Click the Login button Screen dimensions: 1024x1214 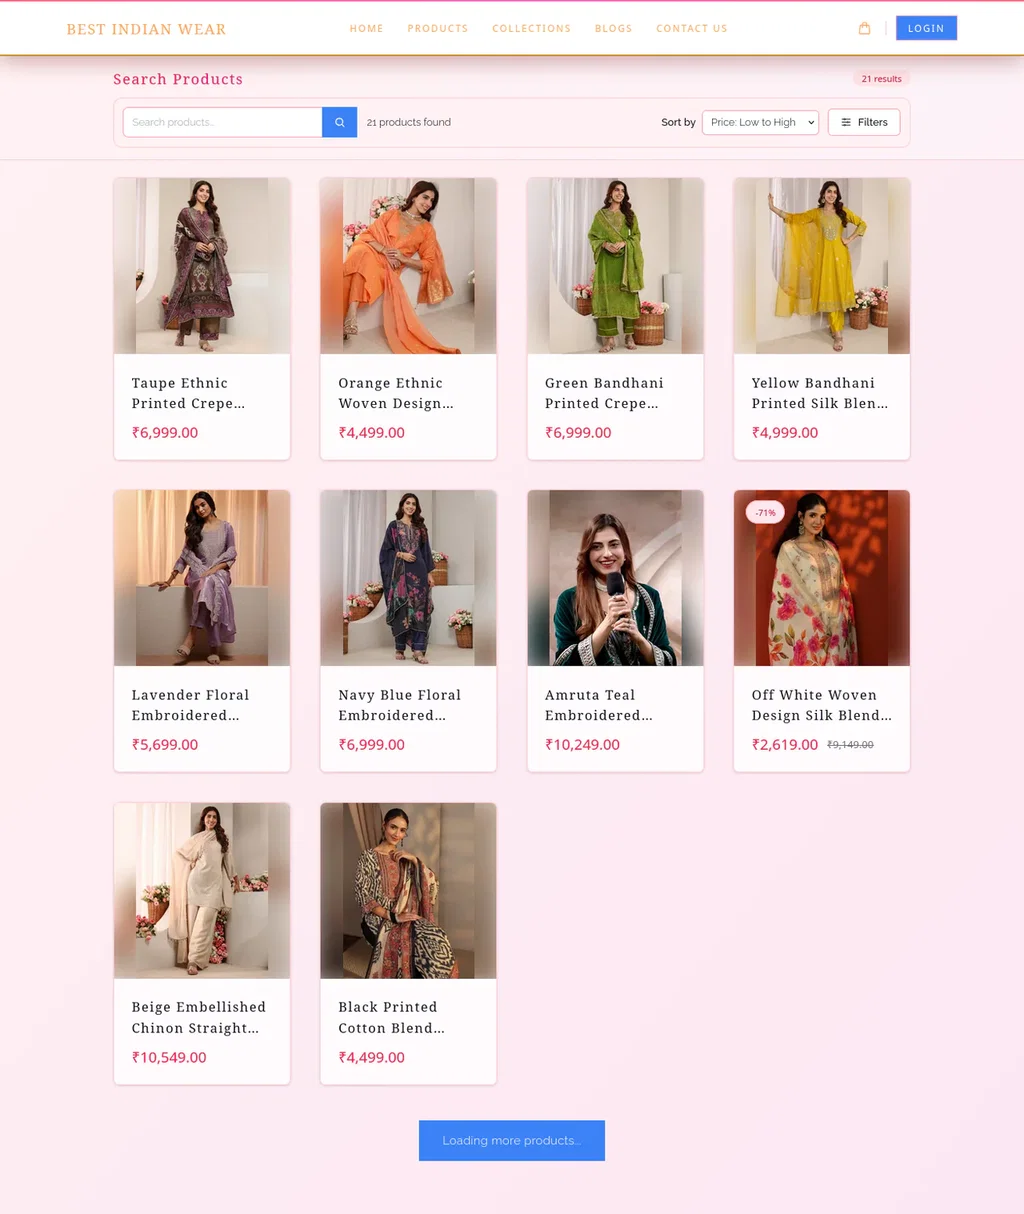(926, 28)
